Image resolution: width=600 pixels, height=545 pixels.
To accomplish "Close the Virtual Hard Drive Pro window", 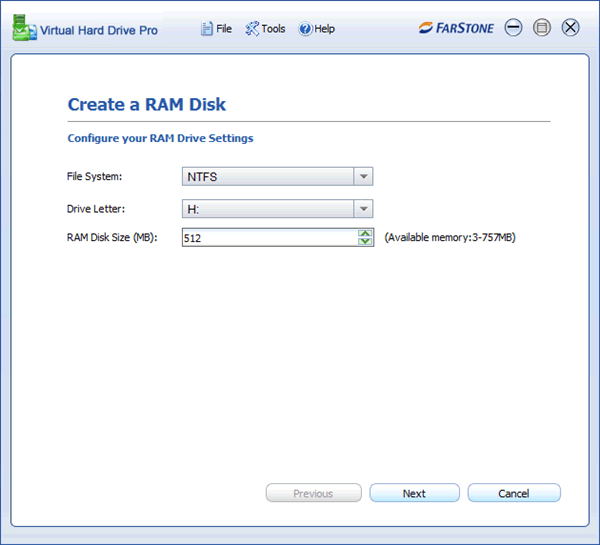I will tap(571, 28).
